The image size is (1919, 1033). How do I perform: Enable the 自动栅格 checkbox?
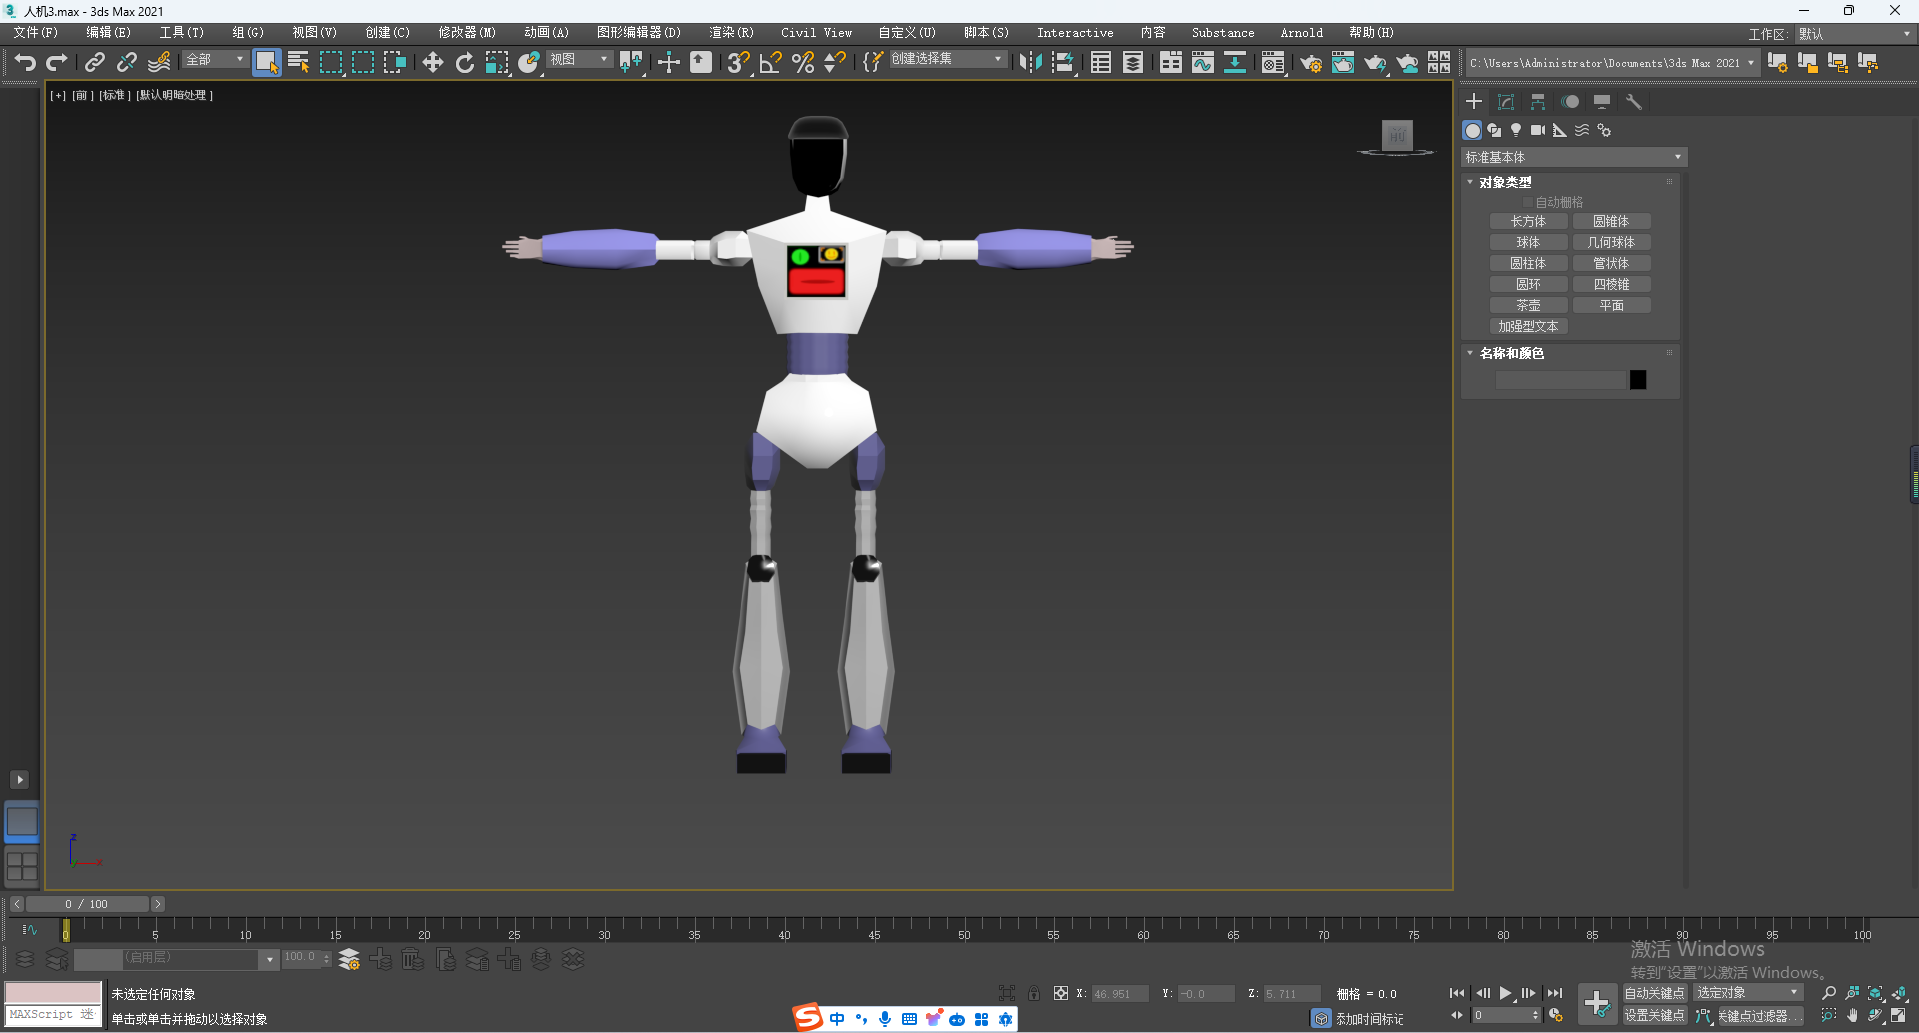pyautogui.click(x=1528, y=203)
